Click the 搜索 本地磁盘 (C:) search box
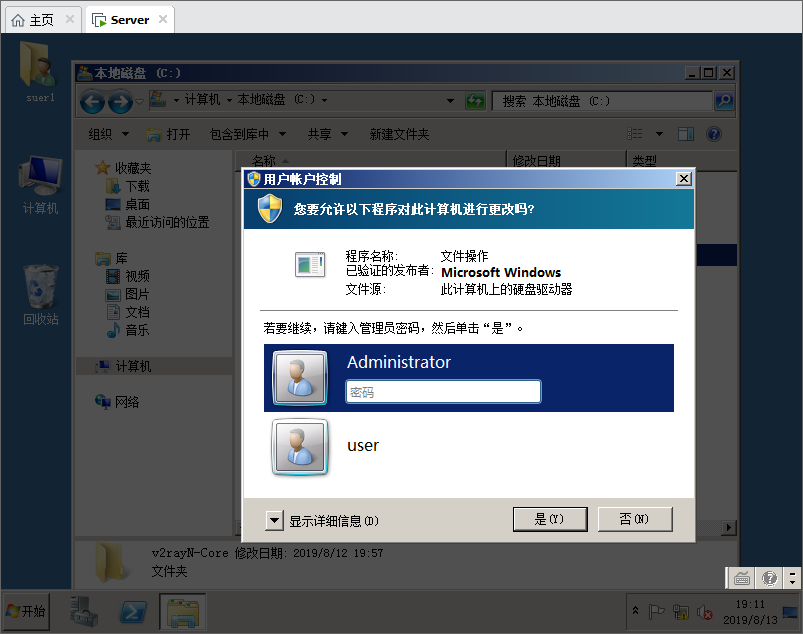Screen dimensions: 803x634 603,101
